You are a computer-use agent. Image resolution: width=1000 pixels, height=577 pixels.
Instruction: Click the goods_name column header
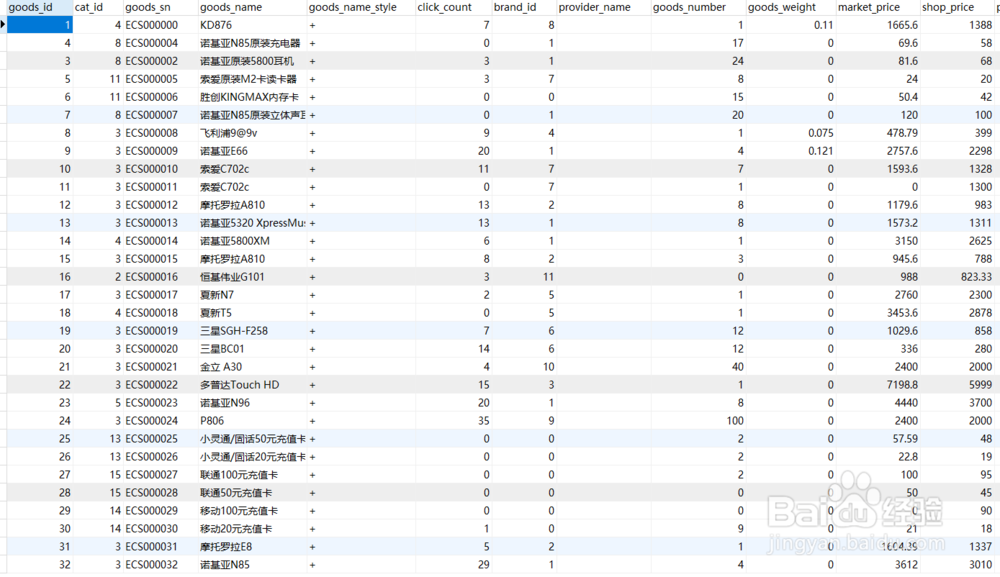[252, 7]
